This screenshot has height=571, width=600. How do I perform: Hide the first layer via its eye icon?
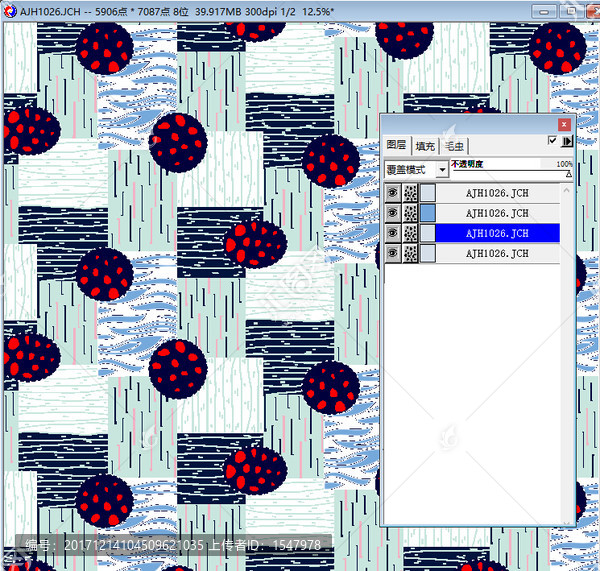click(393, 193)
